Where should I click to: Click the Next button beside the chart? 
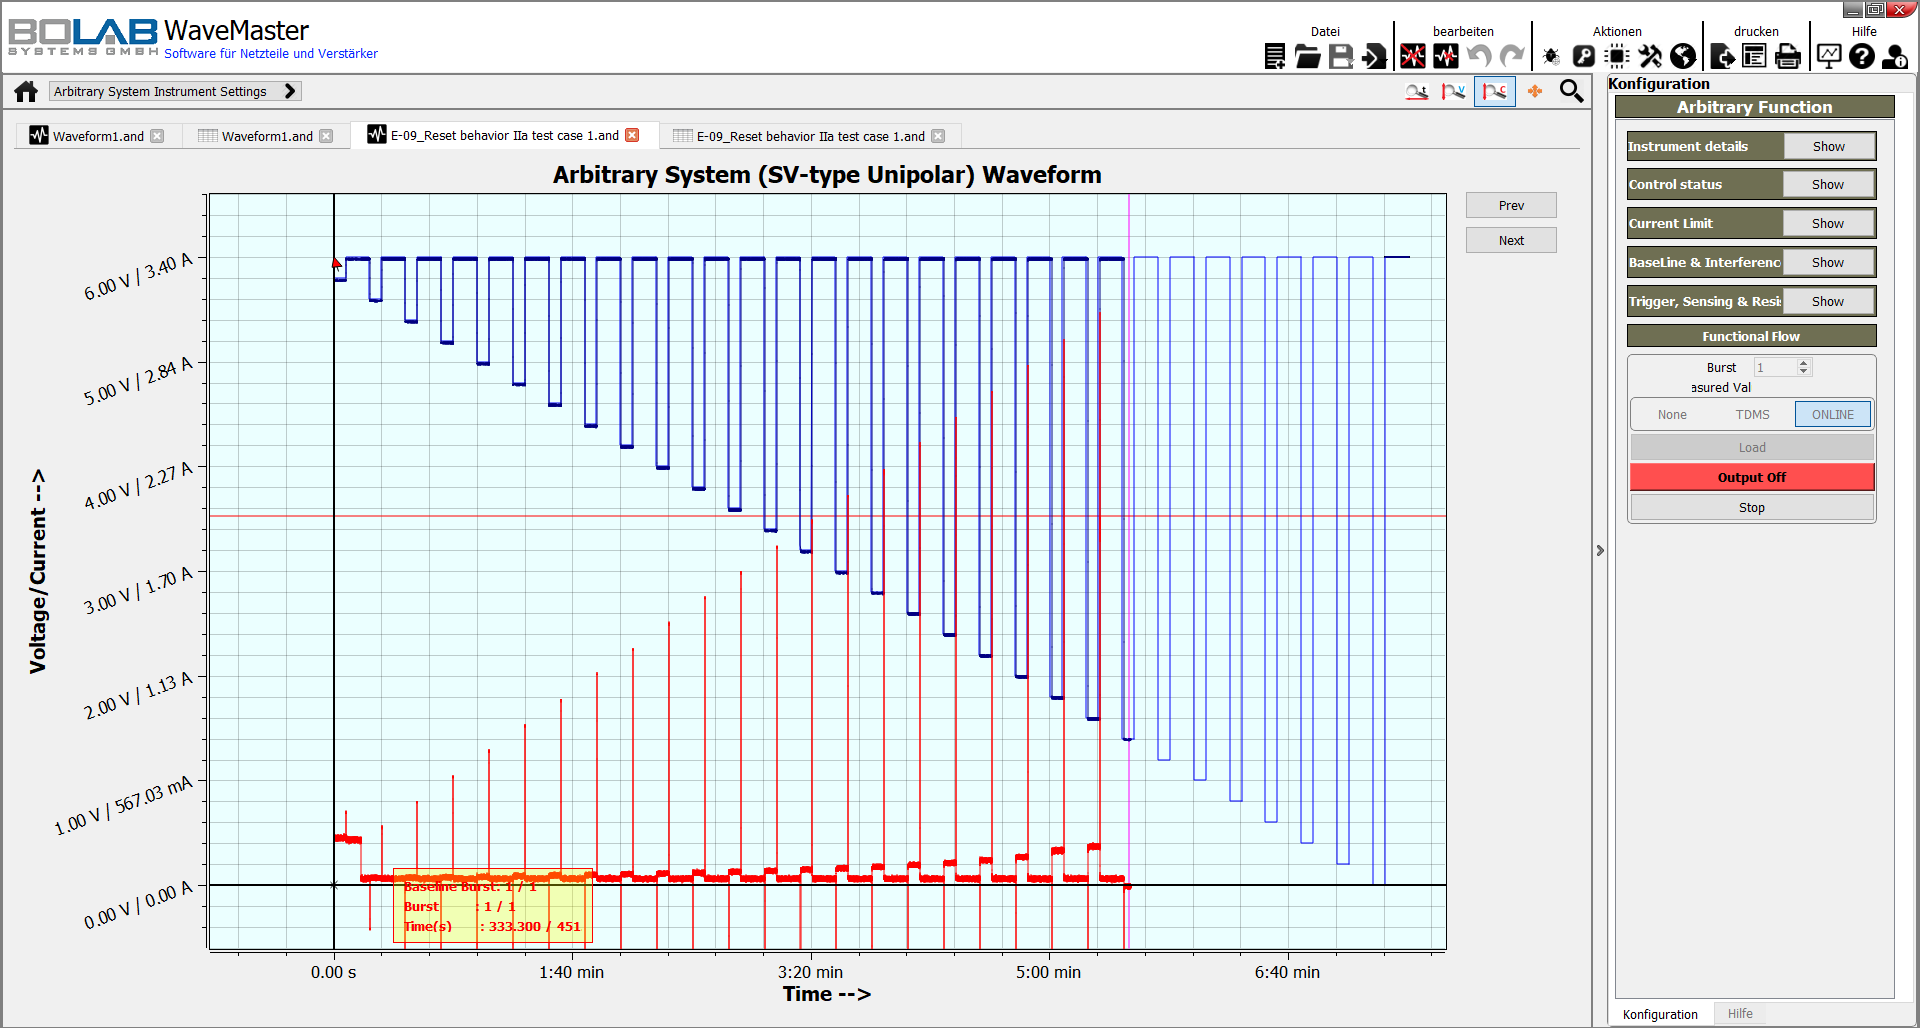(1510, 239)
